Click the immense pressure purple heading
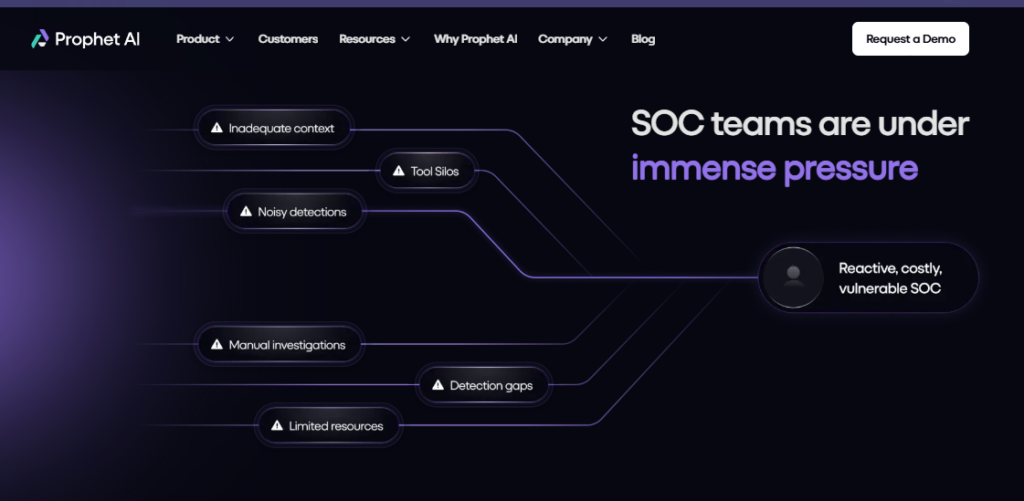This screenshot has height=501, width=1024. 775,169
